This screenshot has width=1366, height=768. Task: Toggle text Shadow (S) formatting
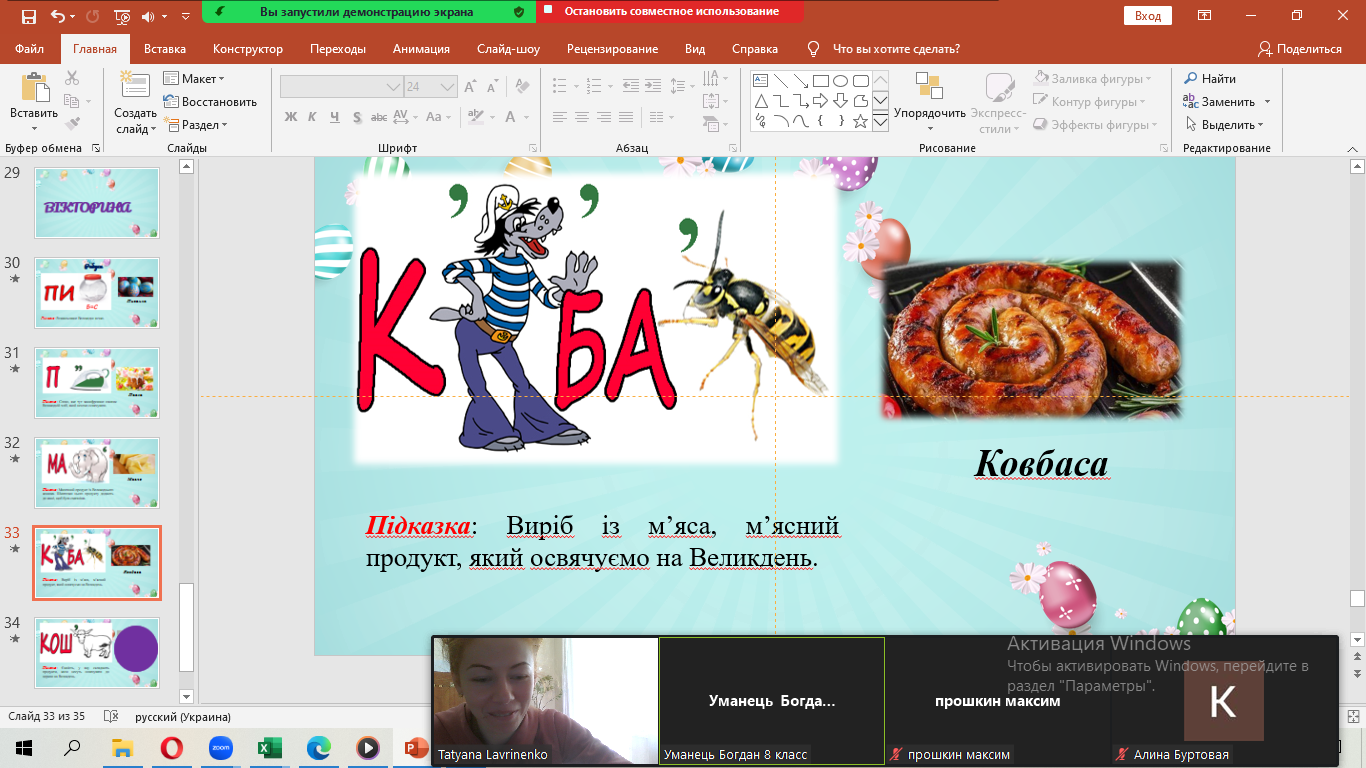(x=358, y=117)
